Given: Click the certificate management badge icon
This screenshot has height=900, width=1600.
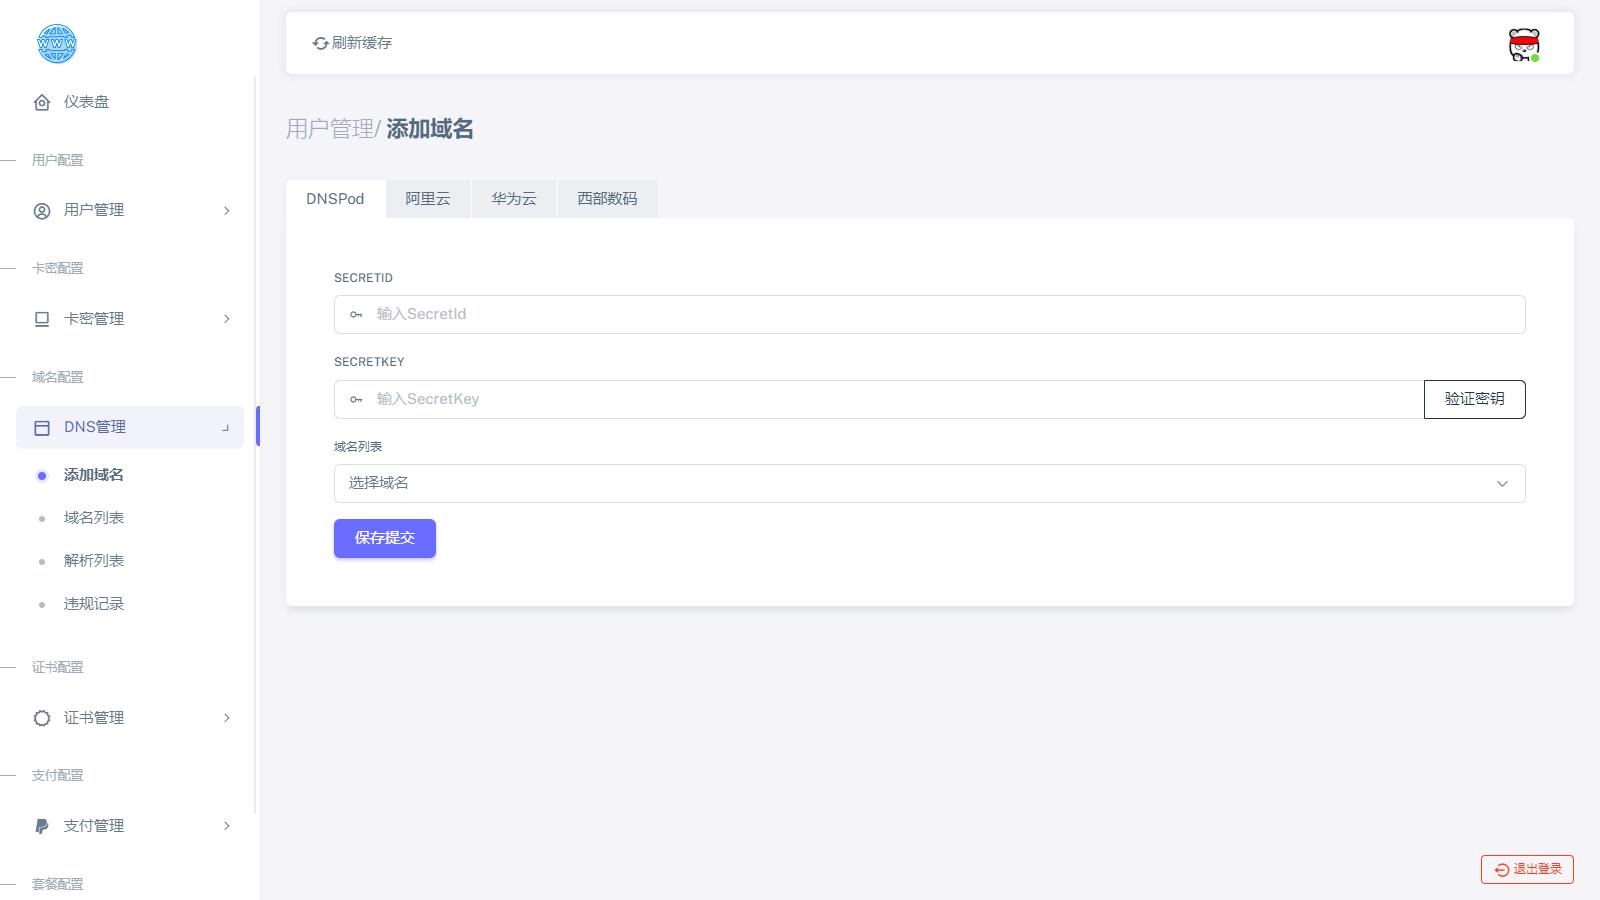Looking at the screenshot, I should click(x=42, y=718).
